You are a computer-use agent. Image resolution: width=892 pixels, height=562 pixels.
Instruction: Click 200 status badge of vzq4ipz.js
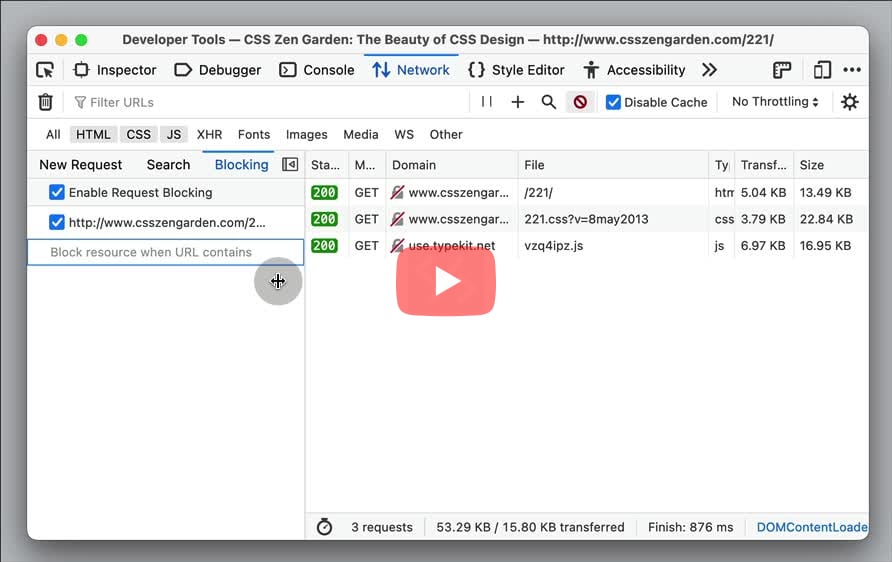coord(324,246)
